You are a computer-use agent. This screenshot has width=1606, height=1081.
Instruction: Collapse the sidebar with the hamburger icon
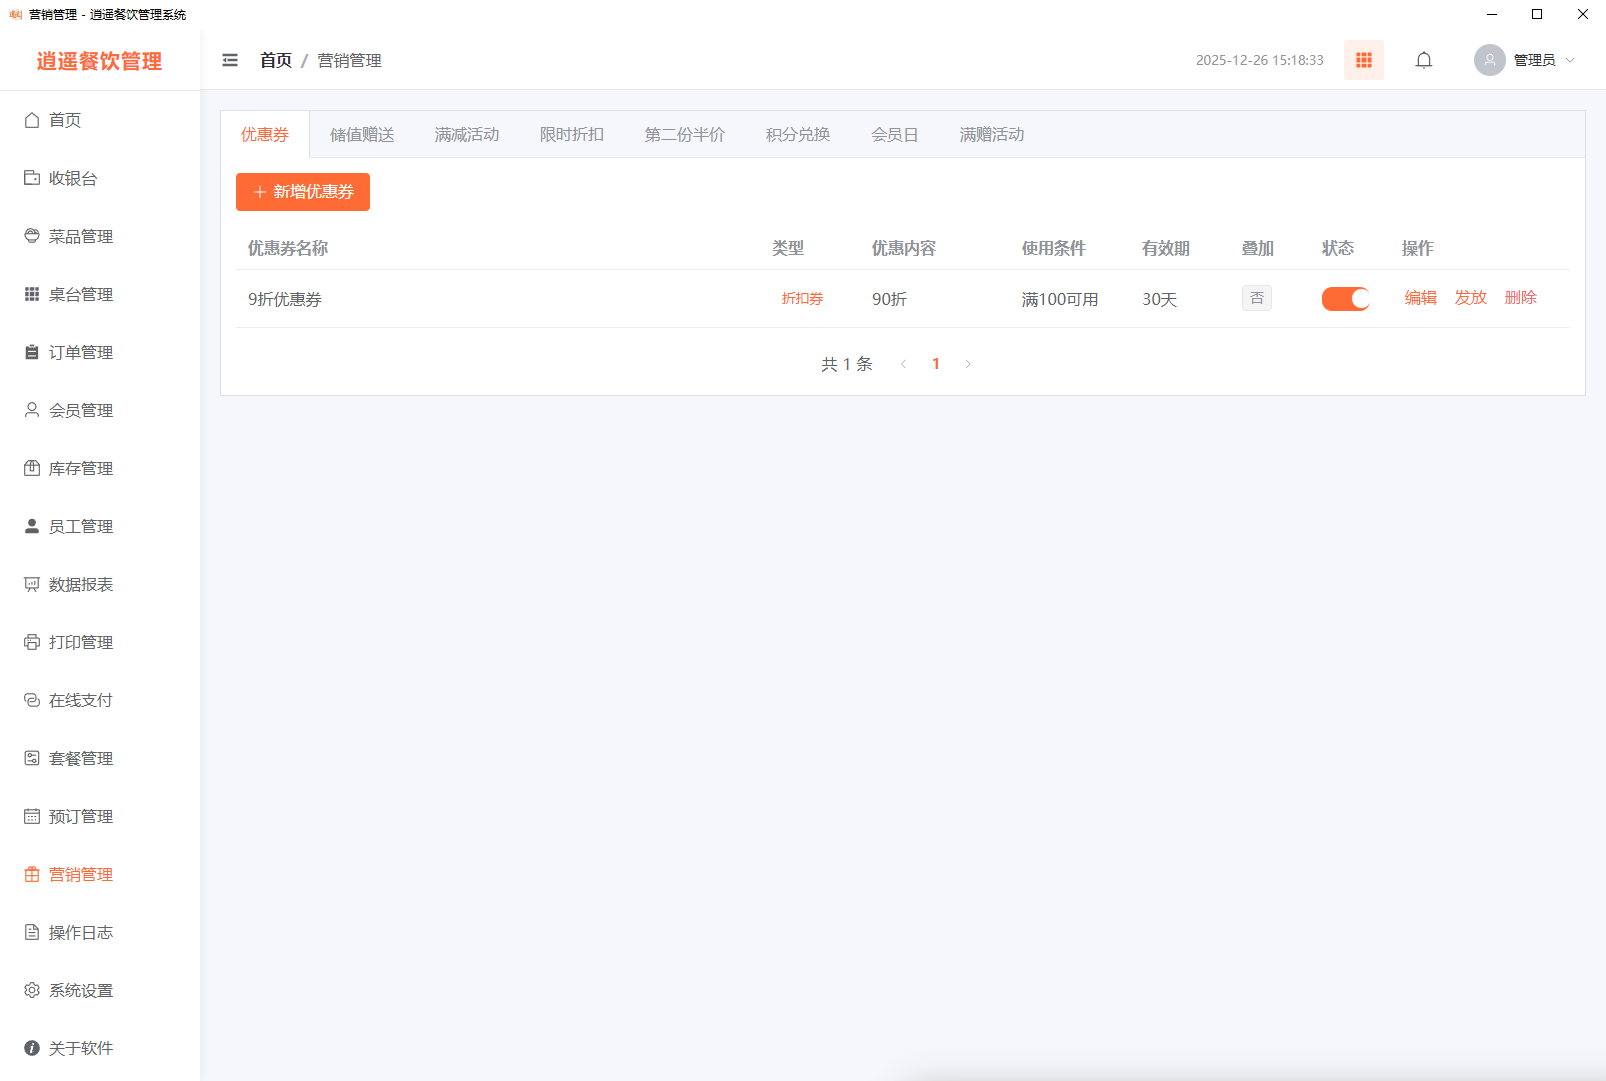coord(230,60)
